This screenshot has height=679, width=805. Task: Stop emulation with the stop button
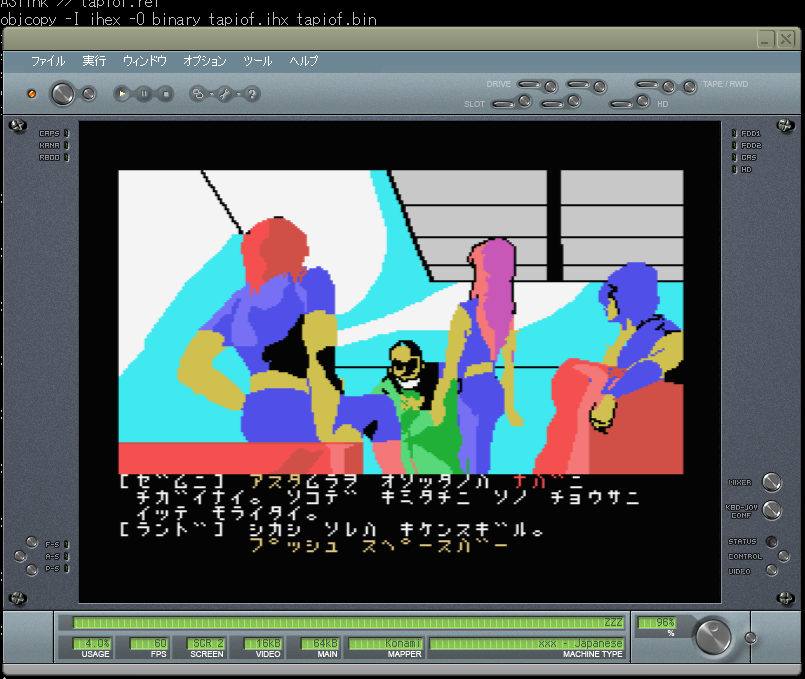(166, 94)
